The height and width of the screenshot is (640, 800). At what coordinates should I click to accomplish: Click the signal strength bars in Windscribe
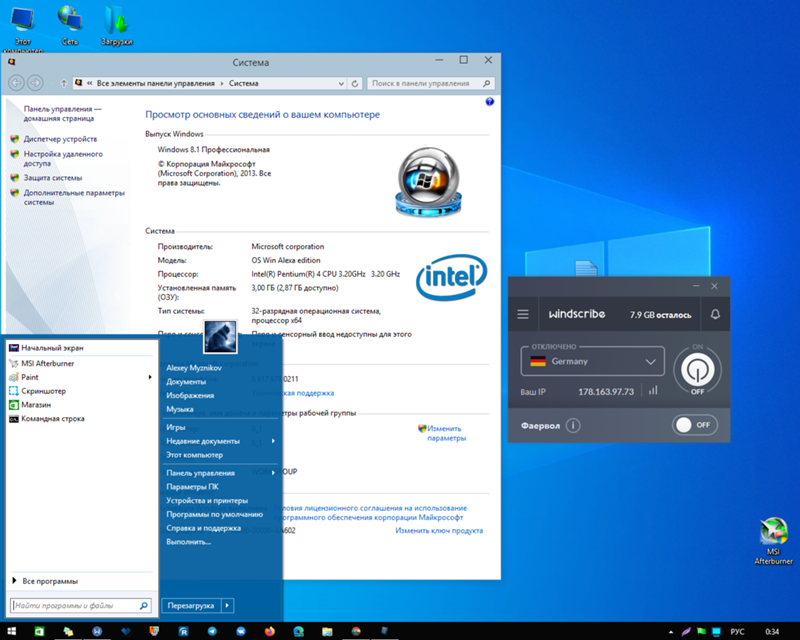653,390
